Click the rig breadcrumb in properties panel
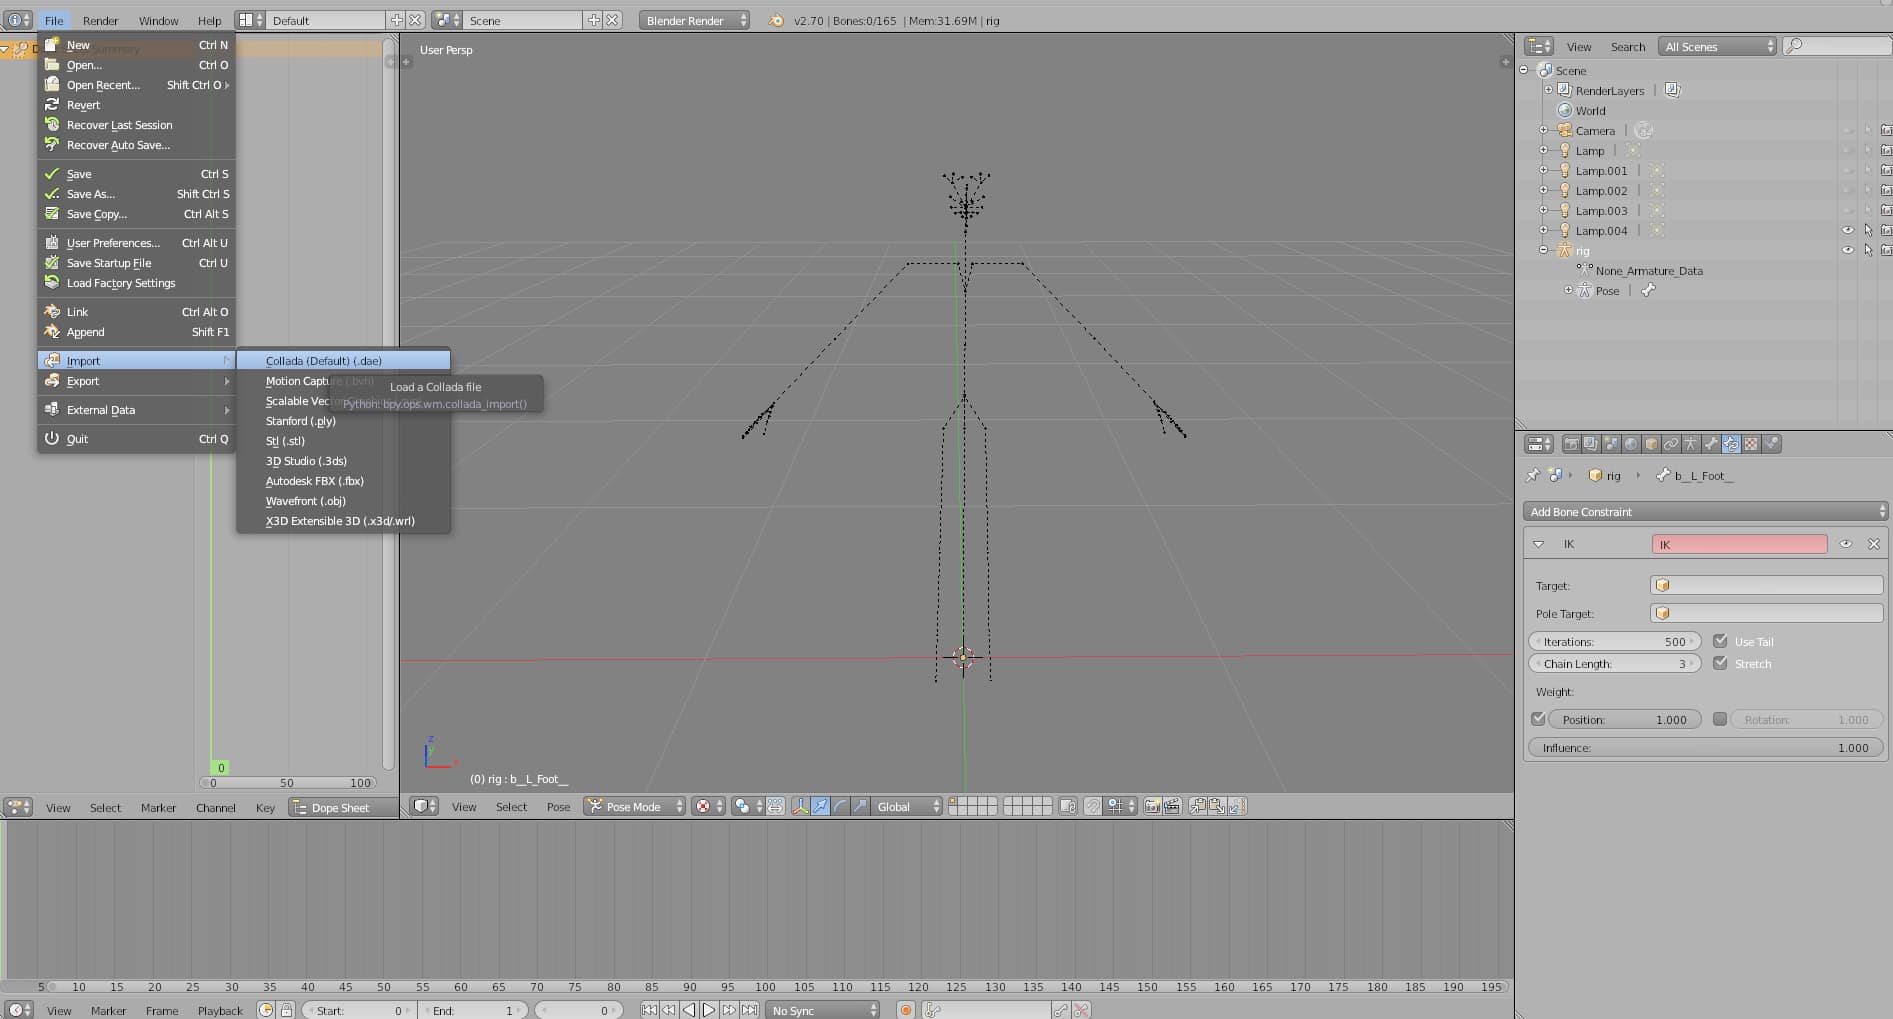 tap(1604, 476)
